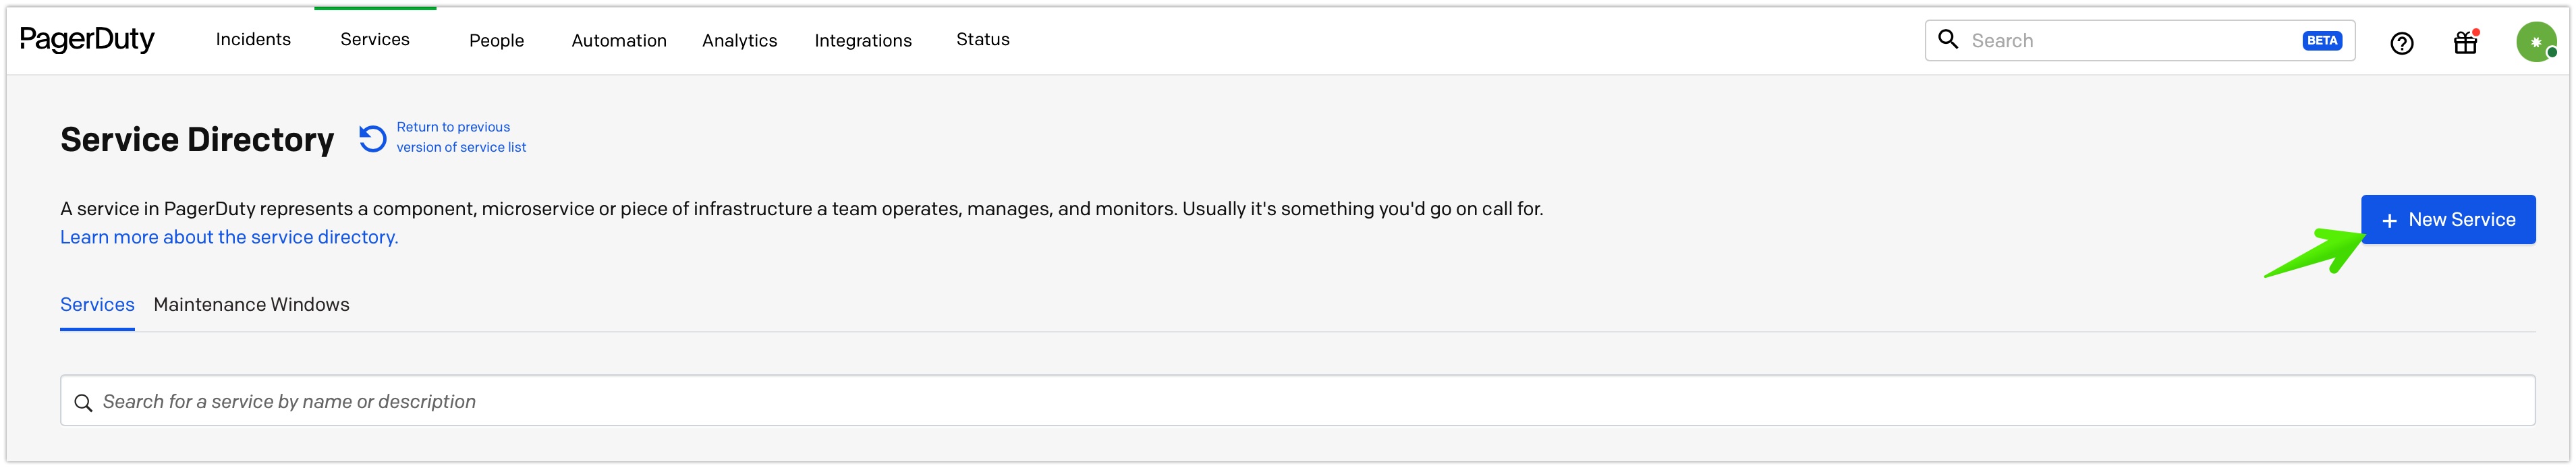Open the Analytics menu
The width and height of the screenshot is (2576, 468).
tap(739, 40)
